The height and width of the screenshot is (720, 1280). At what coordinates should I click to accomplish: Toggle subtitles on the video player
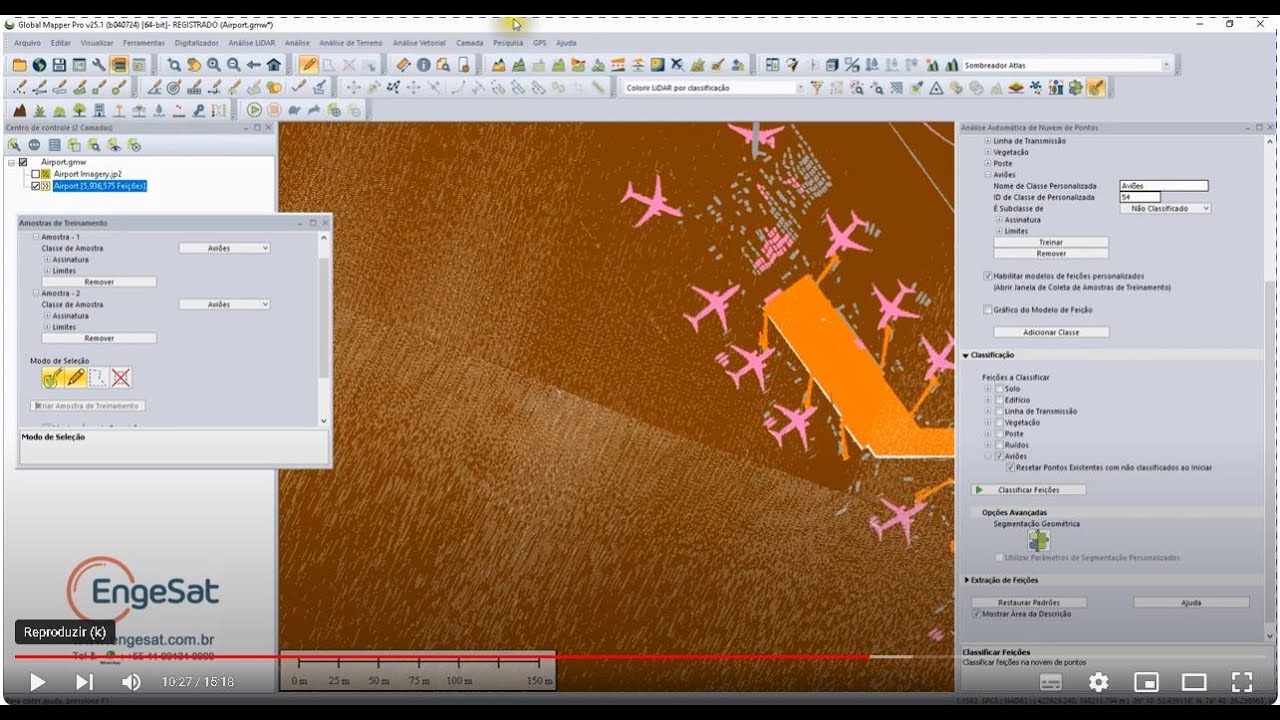1051,682
